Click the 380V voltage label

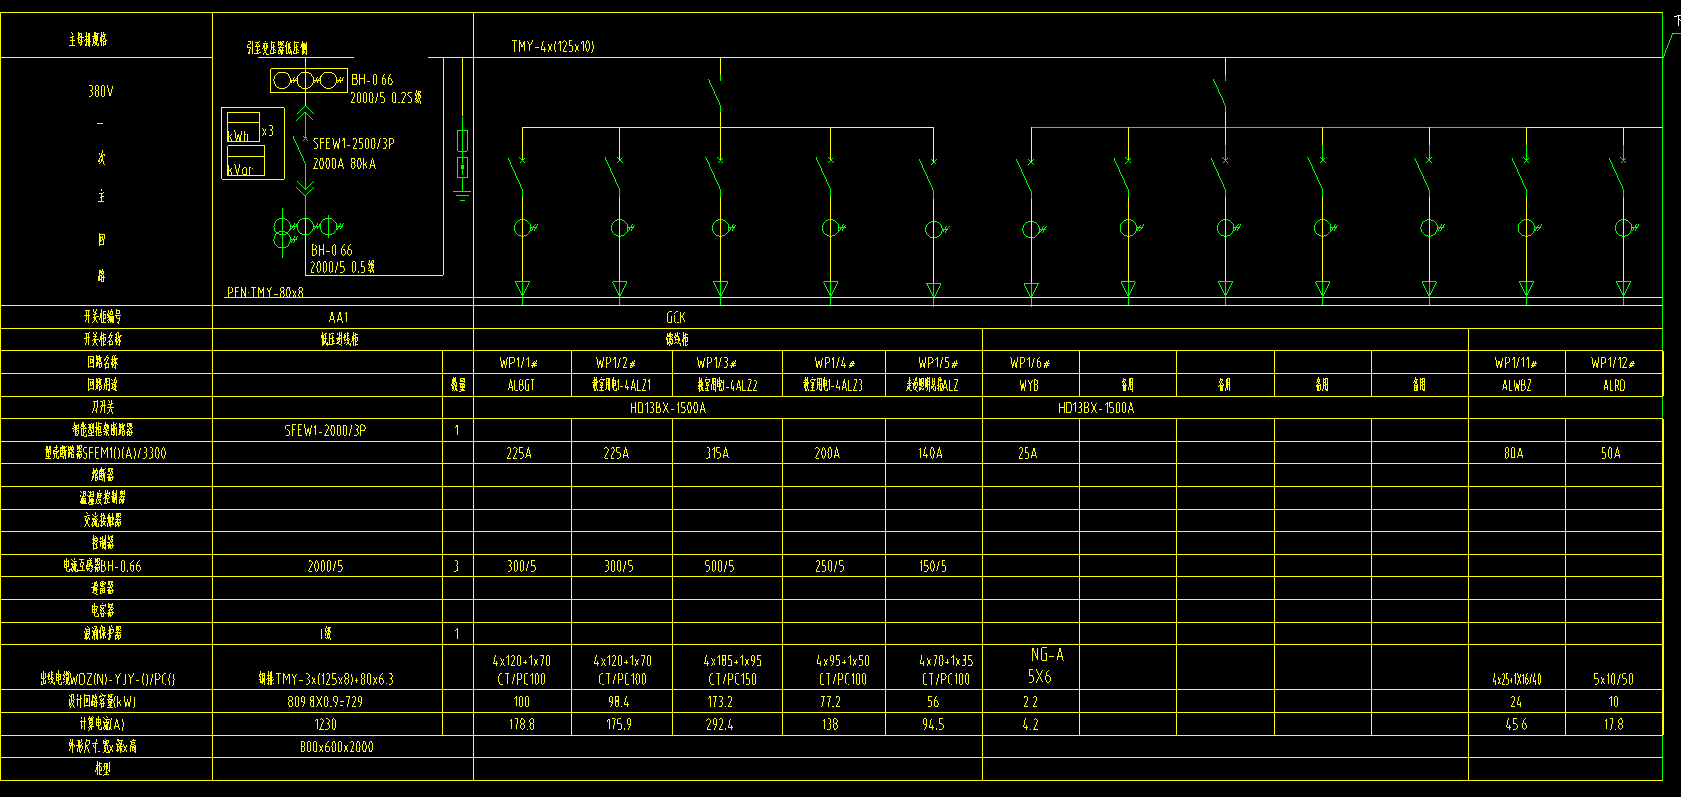pos(101,91)
